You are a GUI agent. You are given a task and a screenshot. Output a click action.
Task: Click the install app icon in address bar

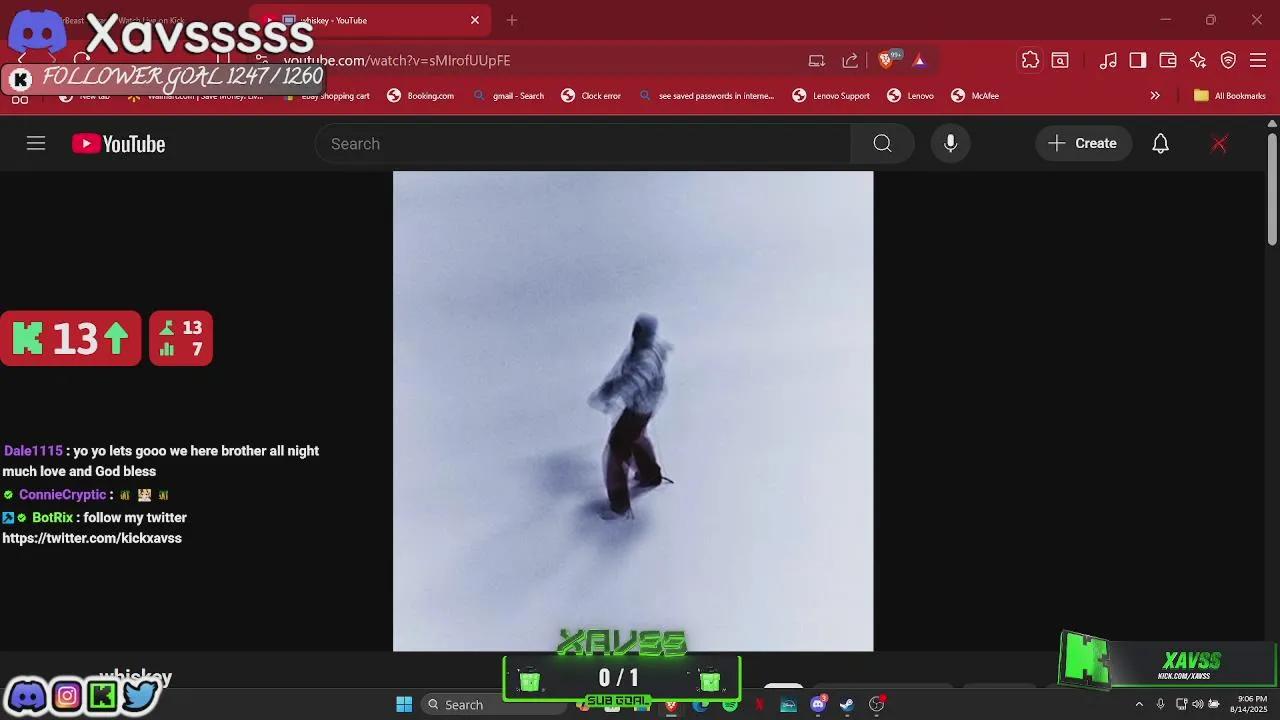(817, 61)
